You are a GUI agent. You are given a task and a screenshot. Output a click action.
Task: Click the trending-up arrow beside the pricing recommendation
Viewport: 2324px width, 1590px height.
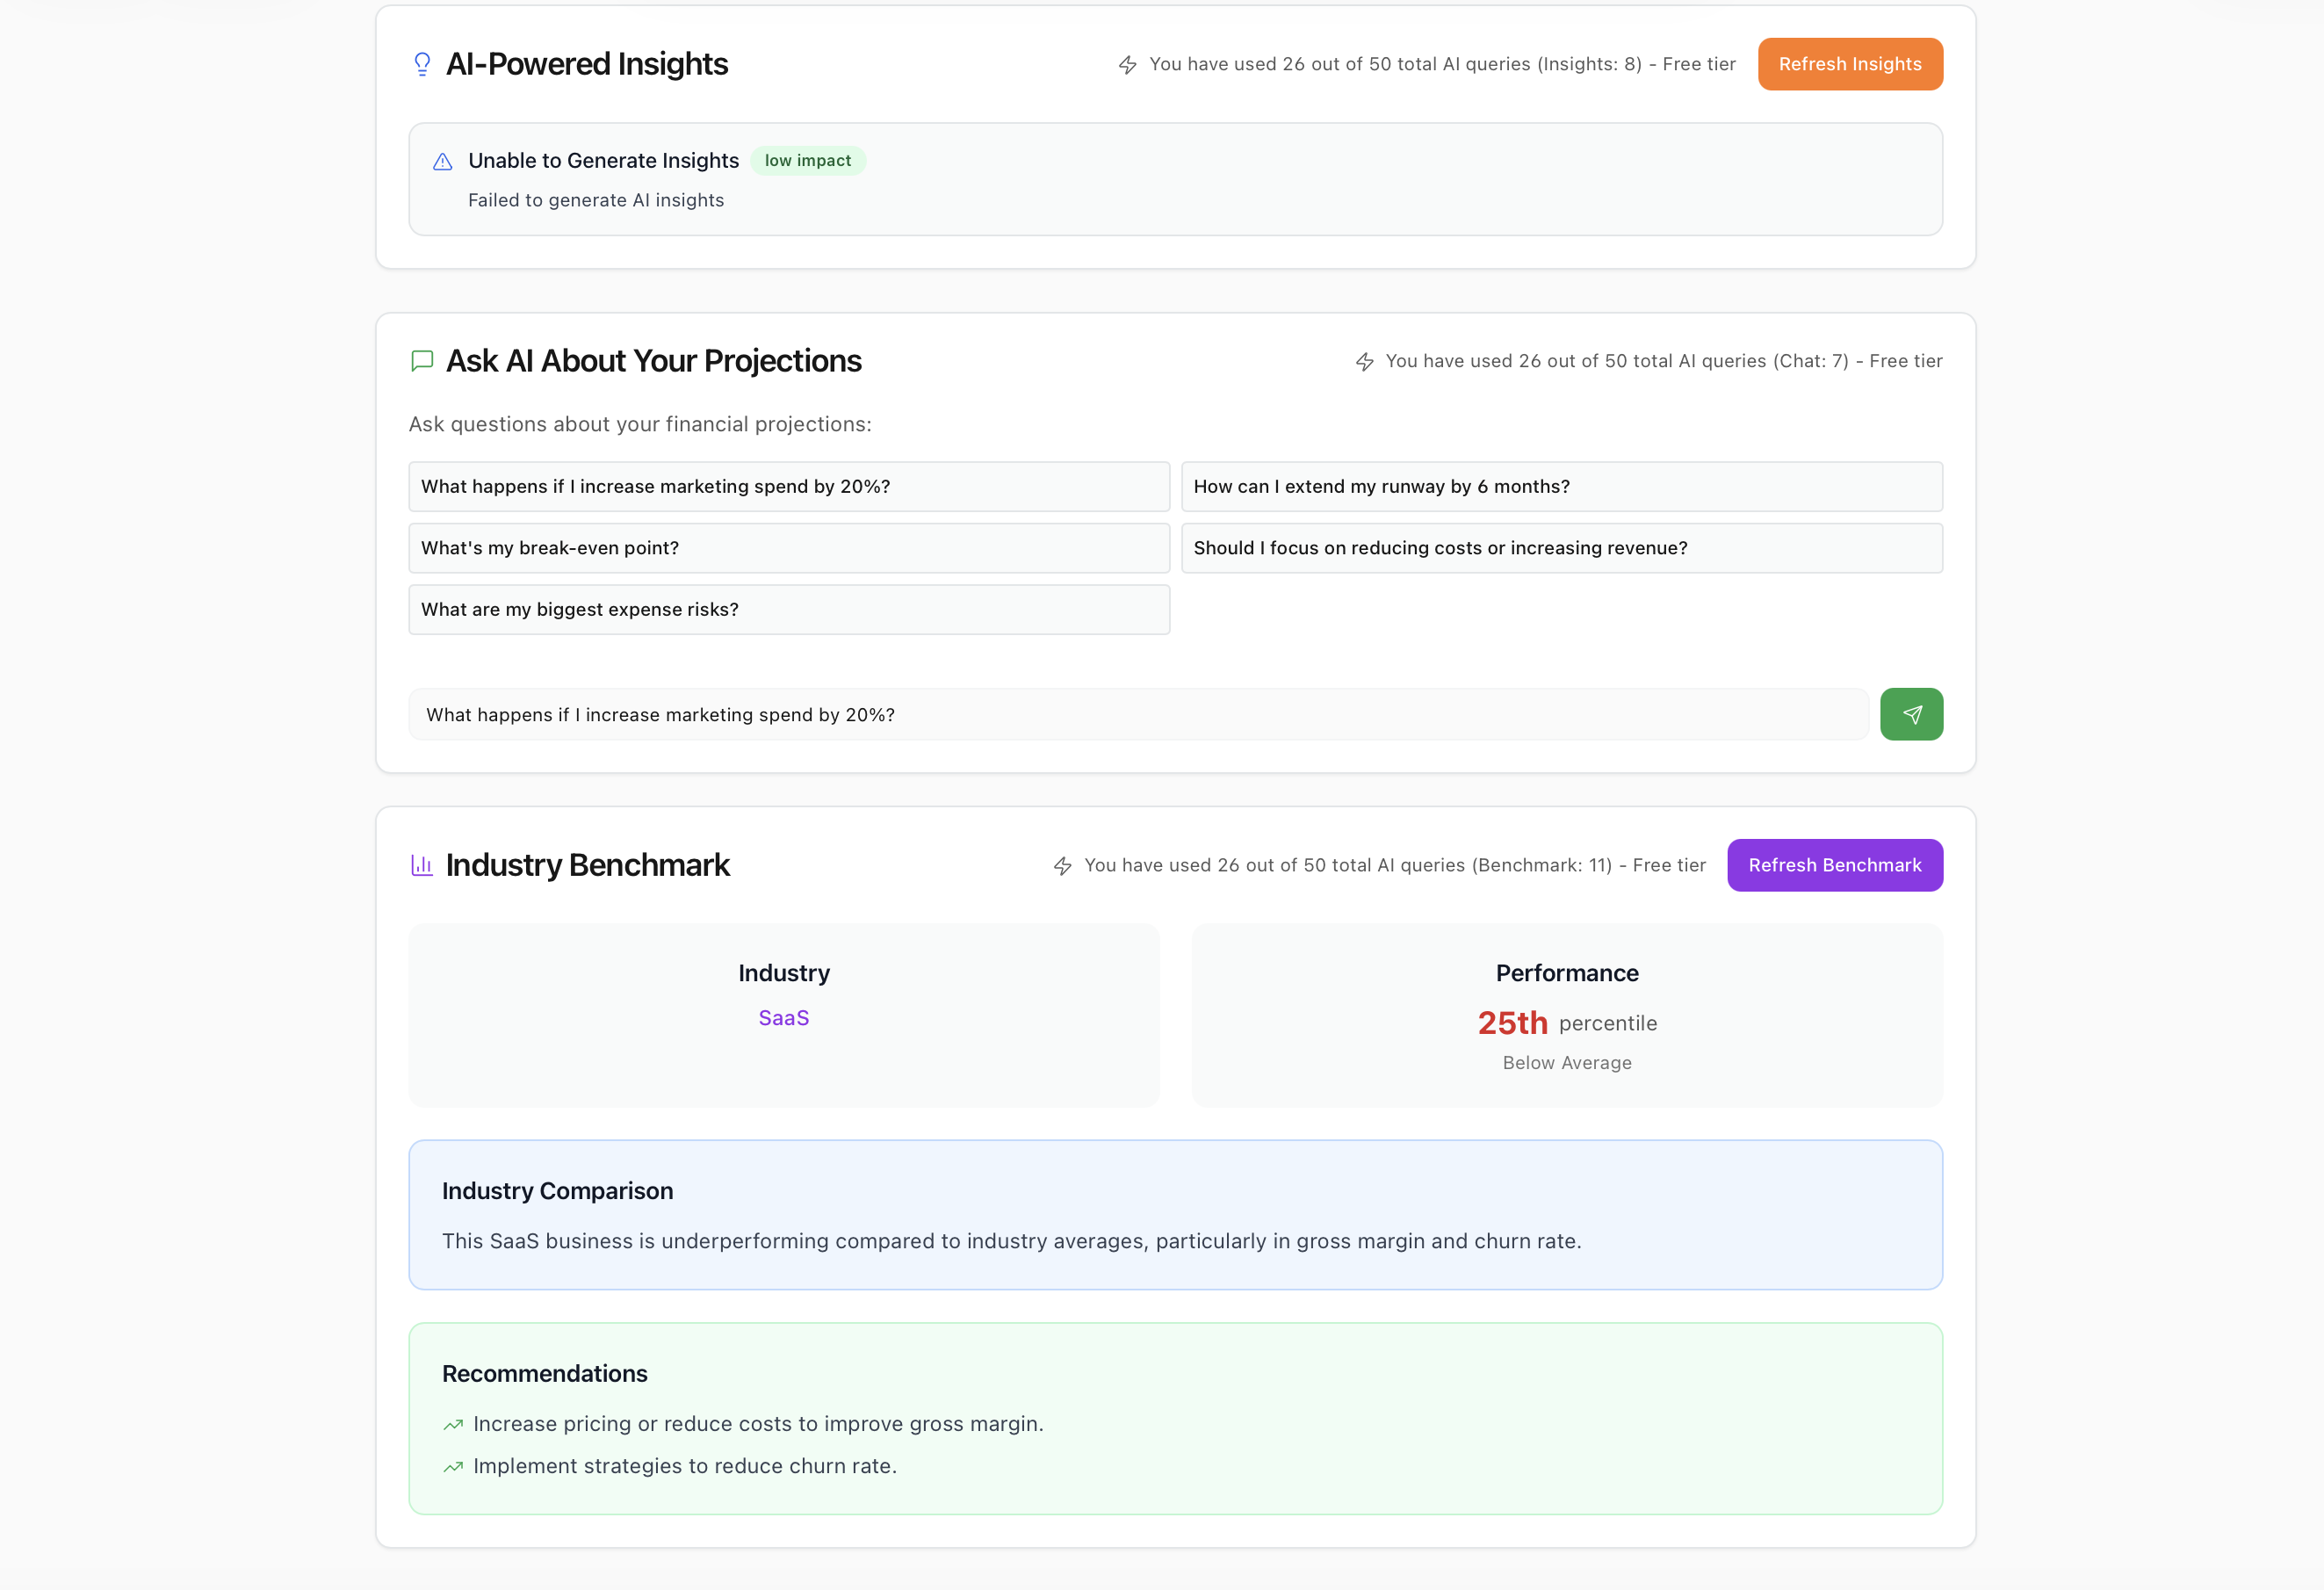point(453,1424)
